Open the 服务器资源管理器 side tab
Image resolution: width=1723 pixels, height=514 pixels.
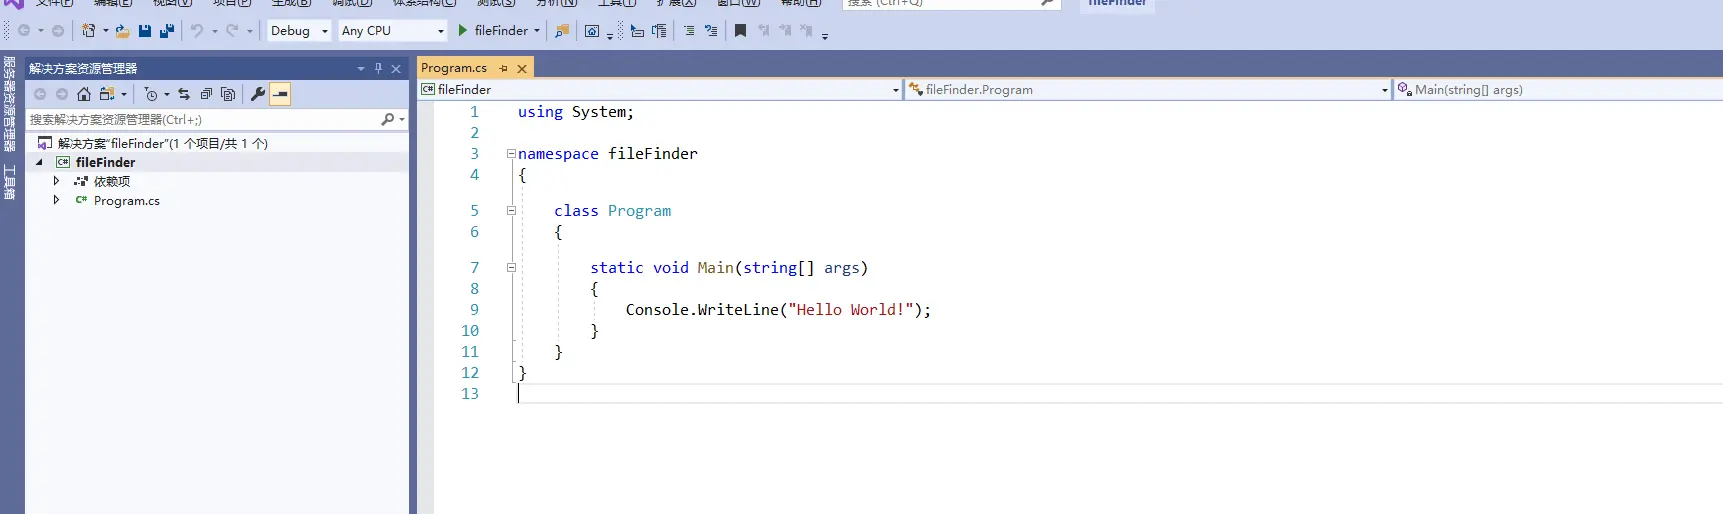9,103
